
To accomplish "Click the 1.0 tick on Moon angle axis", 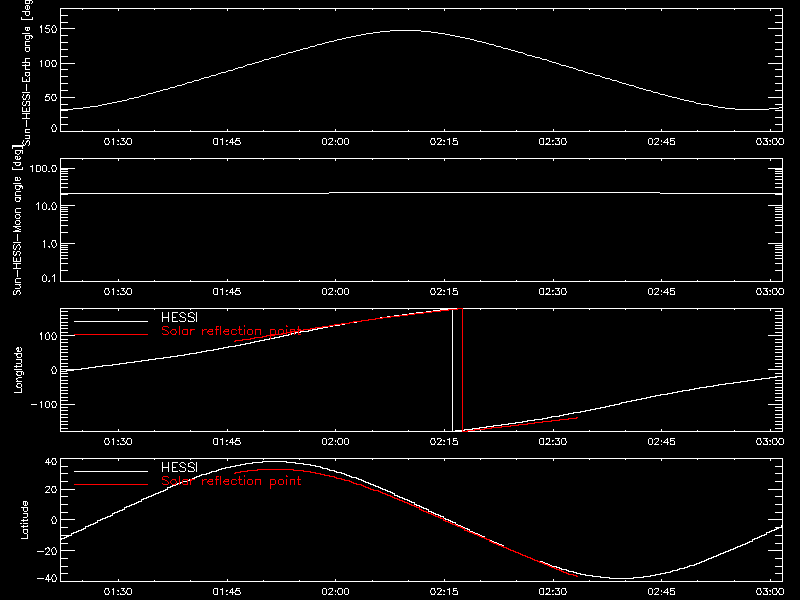I will tap(49, 244).
